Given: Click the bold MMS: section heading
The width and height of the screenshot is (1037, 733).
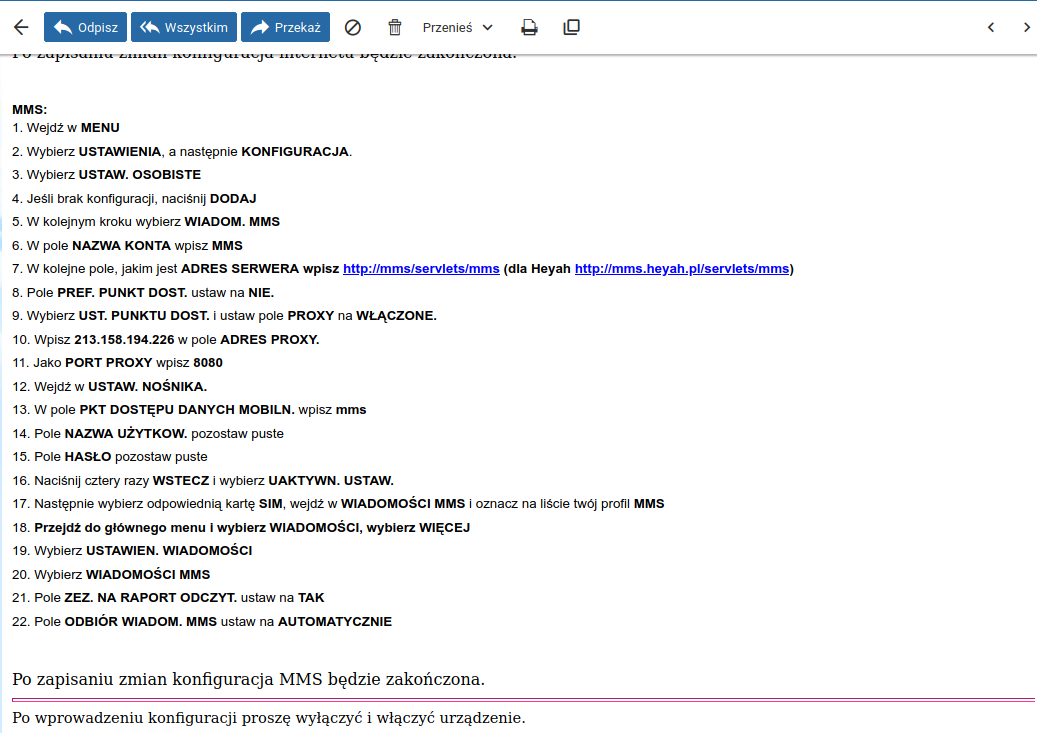Looking at the screenshot, I should click(x=30, y=109).
